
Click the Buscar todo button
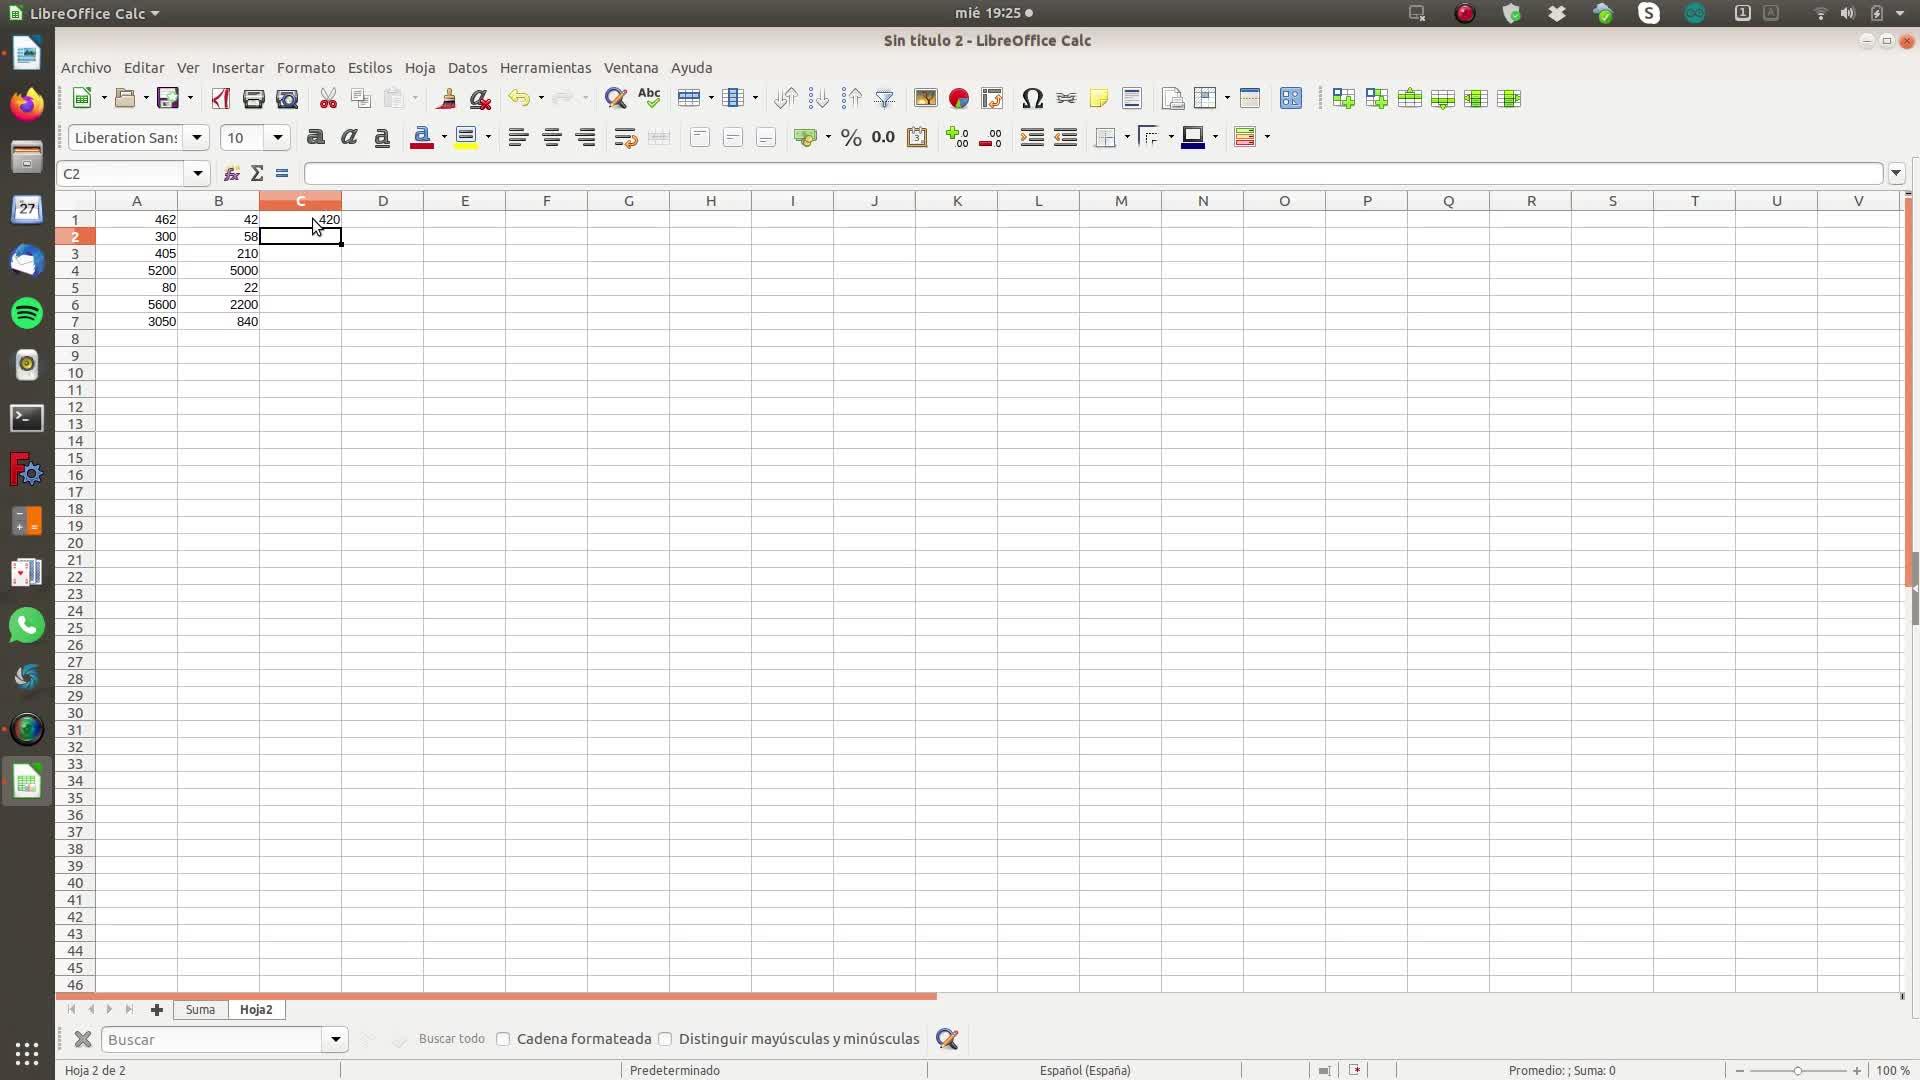451,1039
